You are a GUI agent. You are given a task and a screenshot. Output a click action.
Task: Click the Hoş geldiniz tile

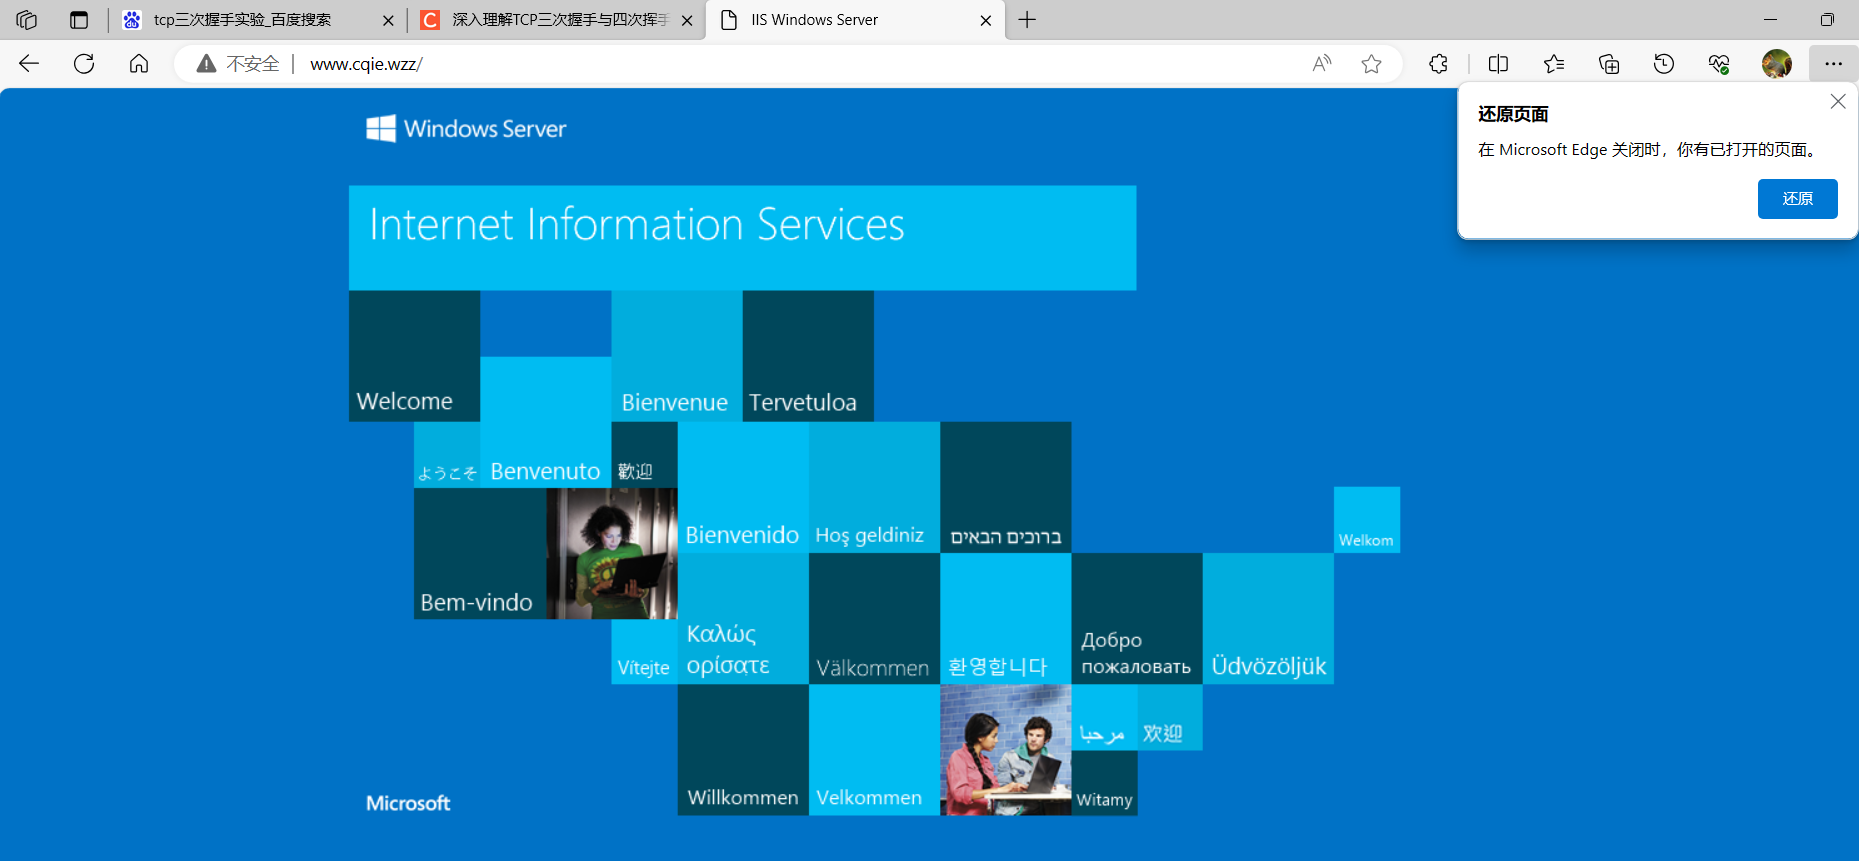874,487
